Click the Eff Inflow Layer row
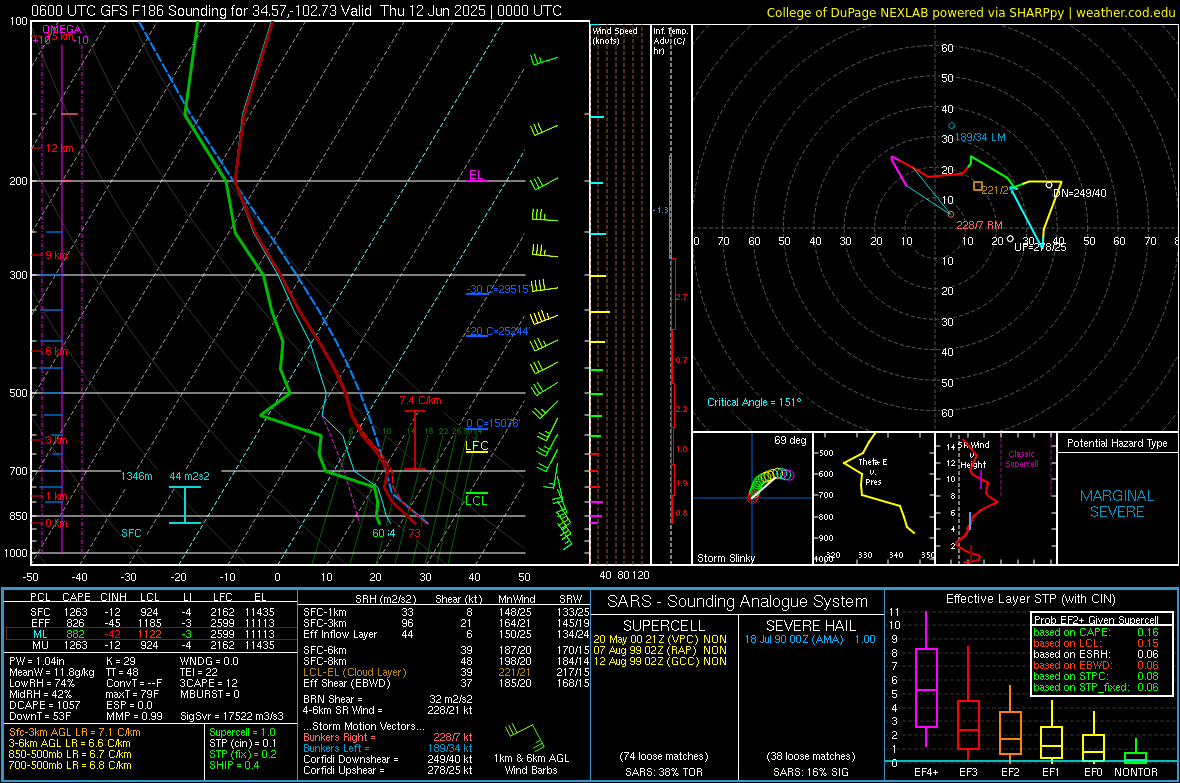1180x783 pixels. point(446,634)
